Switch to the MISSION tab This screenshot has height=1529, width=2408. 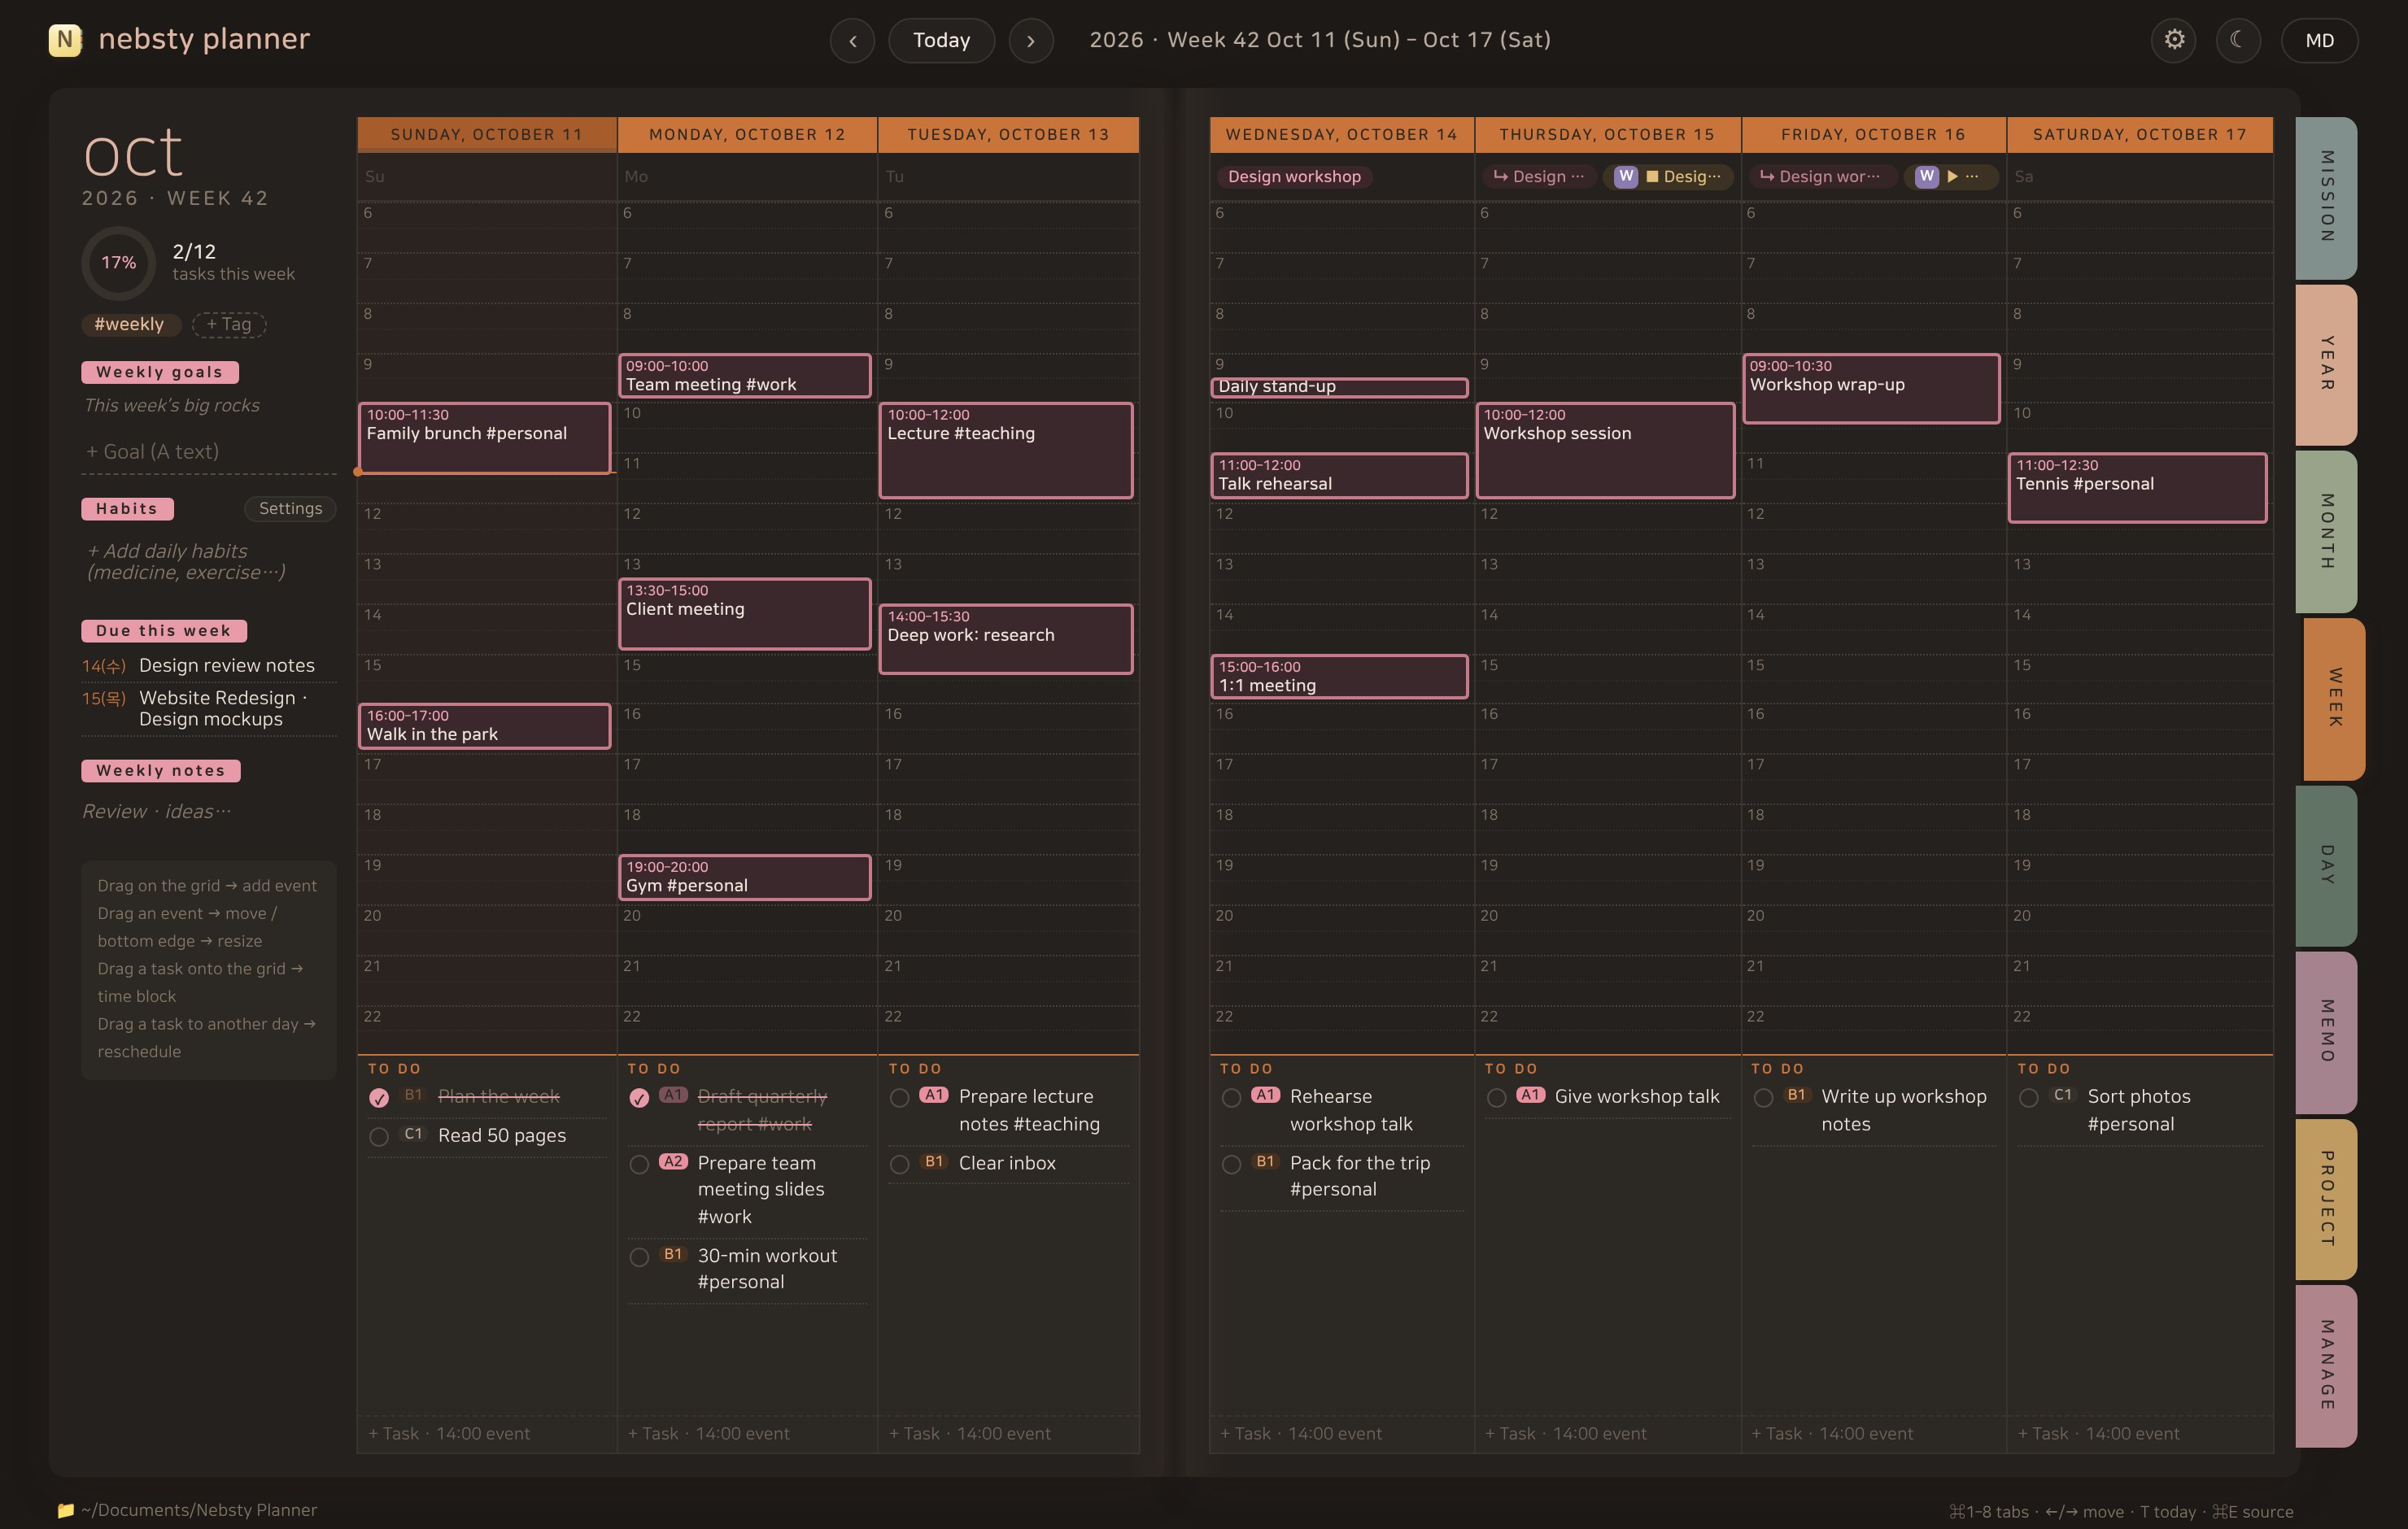[x=2326, y=197]
